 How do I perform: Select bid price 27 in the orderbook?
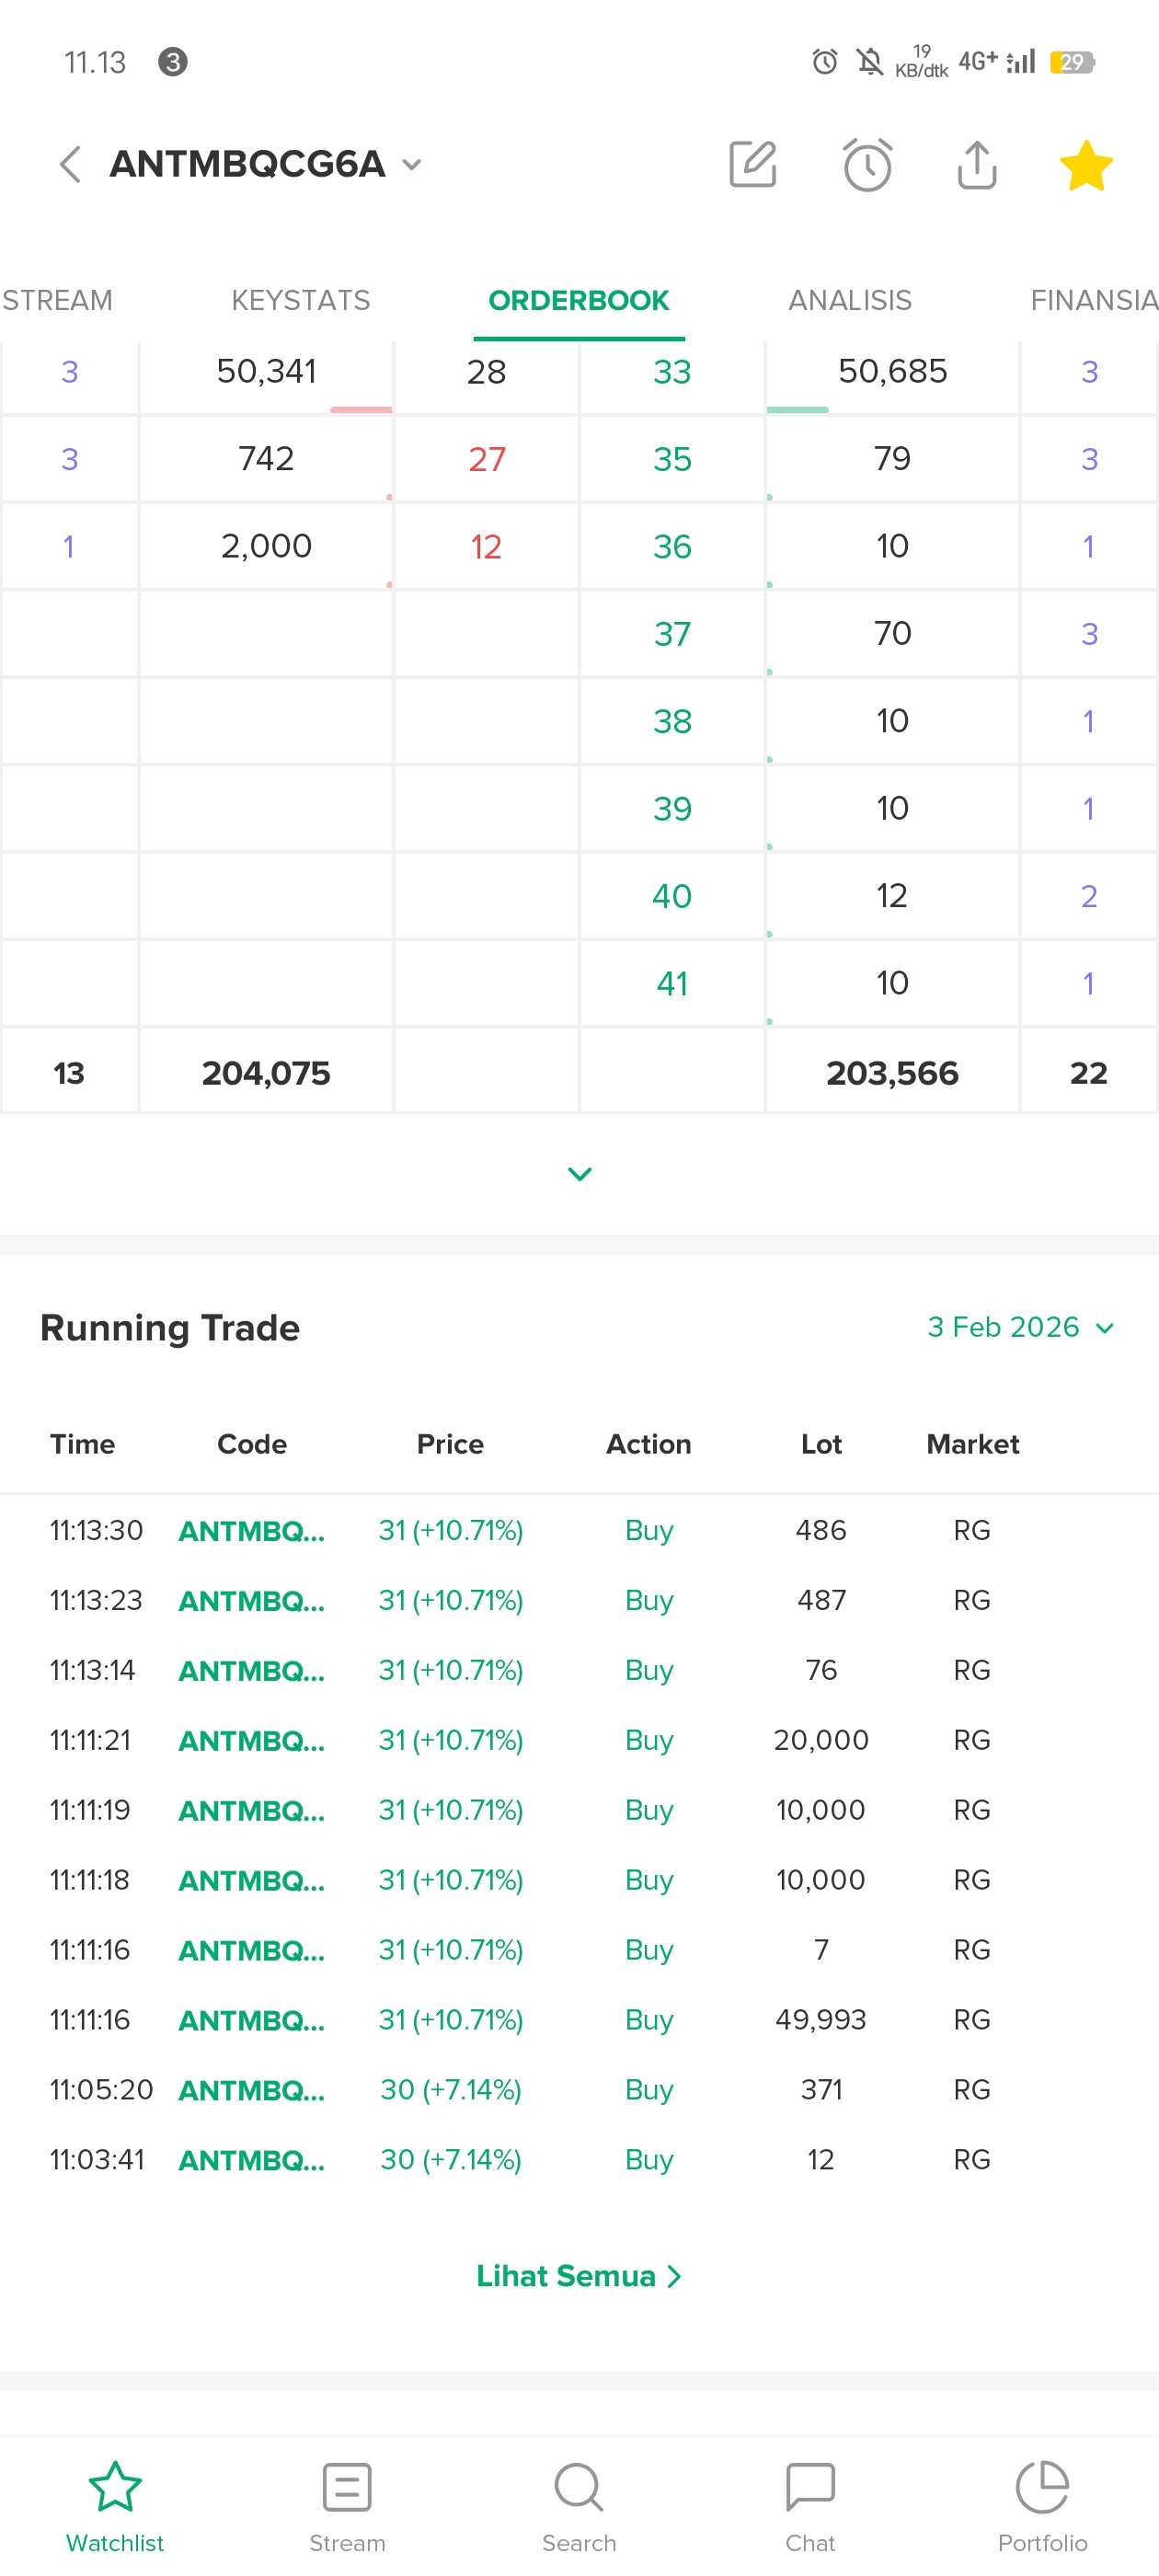coord(486,459)
